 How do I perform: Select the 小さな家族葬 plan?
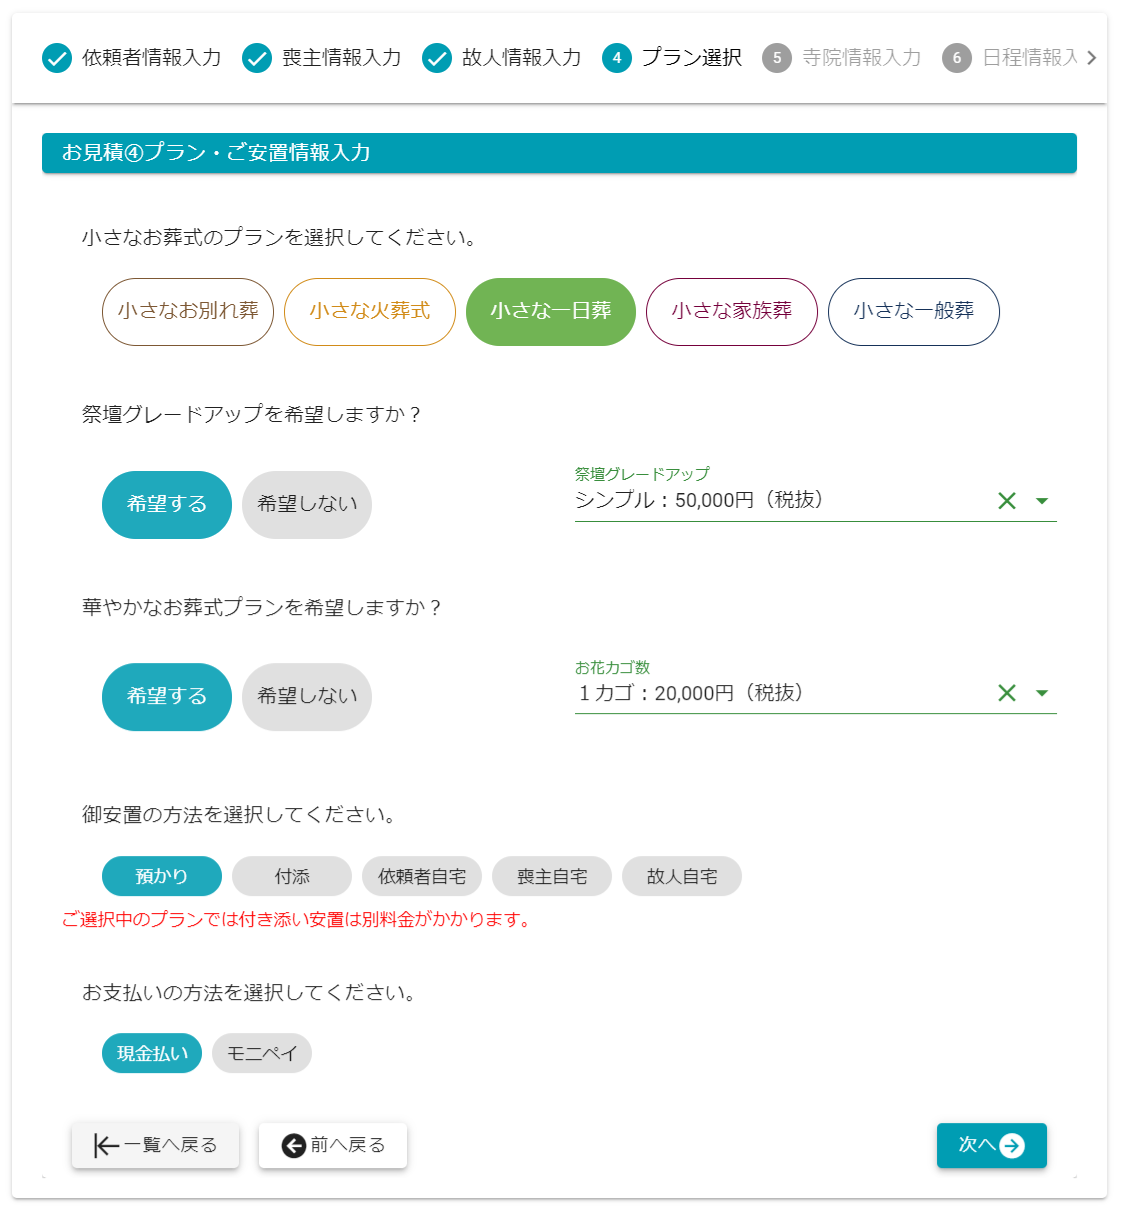coord(732,312)
